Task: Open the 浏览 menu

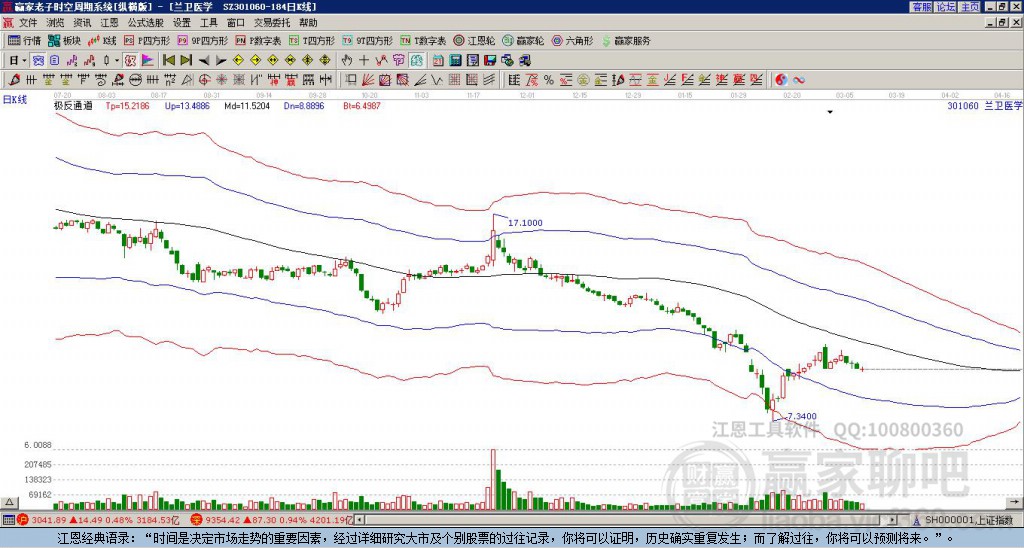Action: point(56,23)
